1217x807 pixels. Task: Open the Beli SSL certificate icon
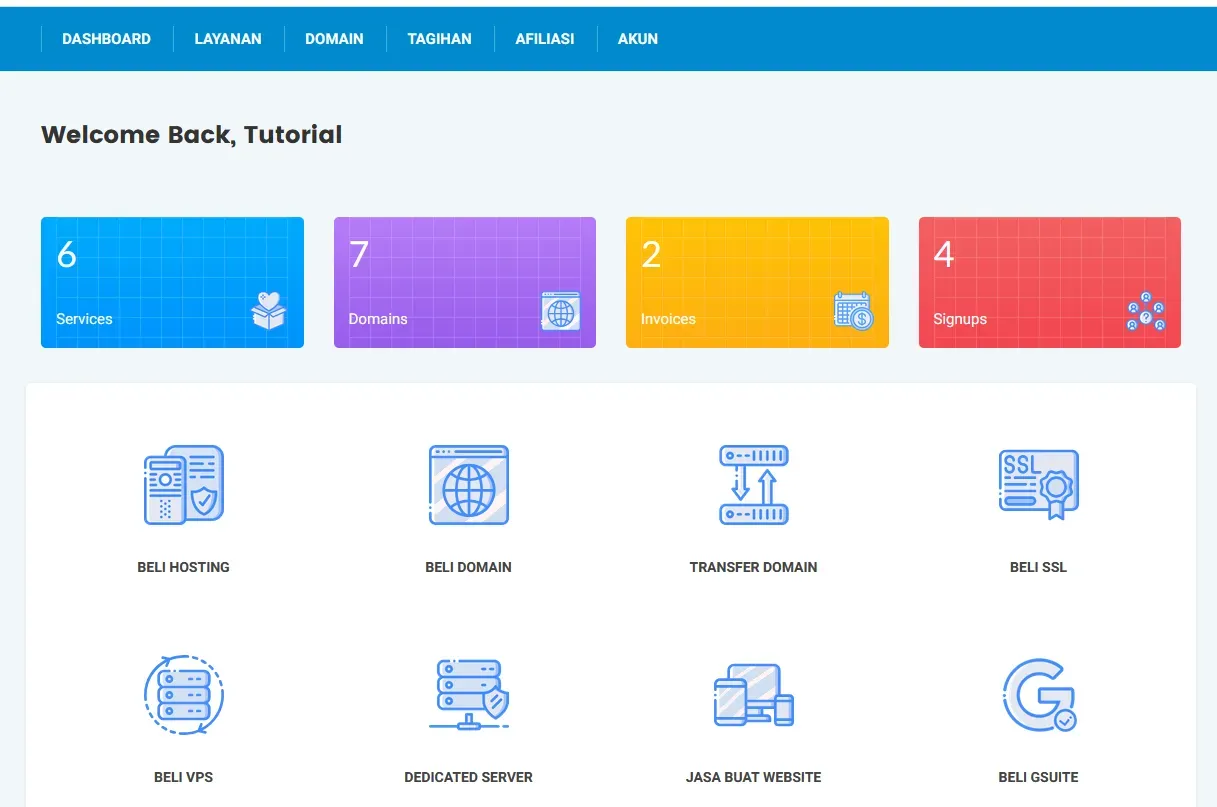[x=1039, y=485]
